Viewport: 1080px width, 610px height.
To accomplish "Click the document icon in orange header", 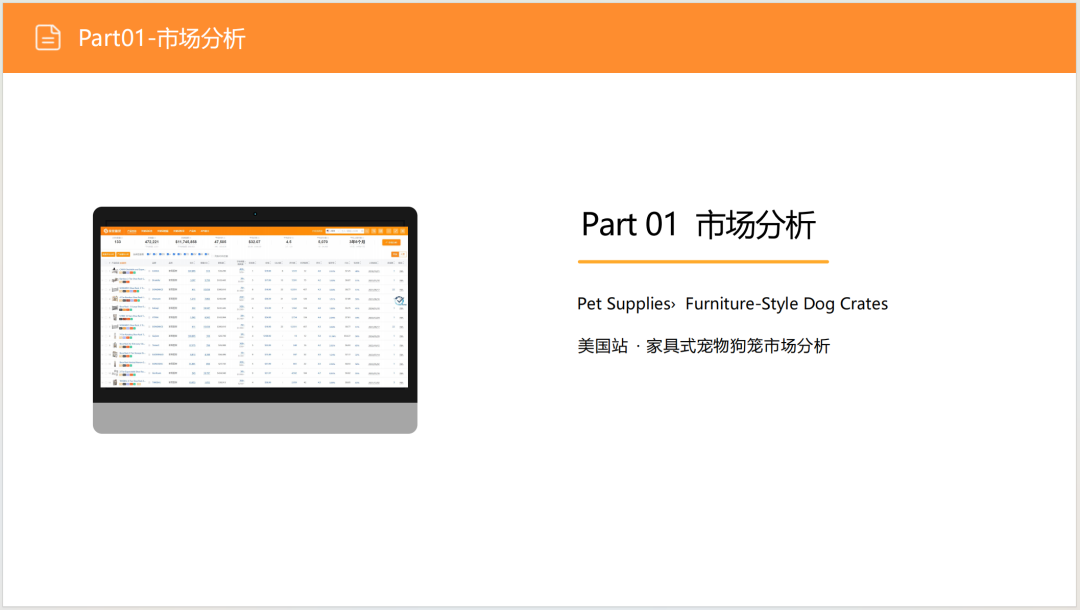I will click(48, 37).
